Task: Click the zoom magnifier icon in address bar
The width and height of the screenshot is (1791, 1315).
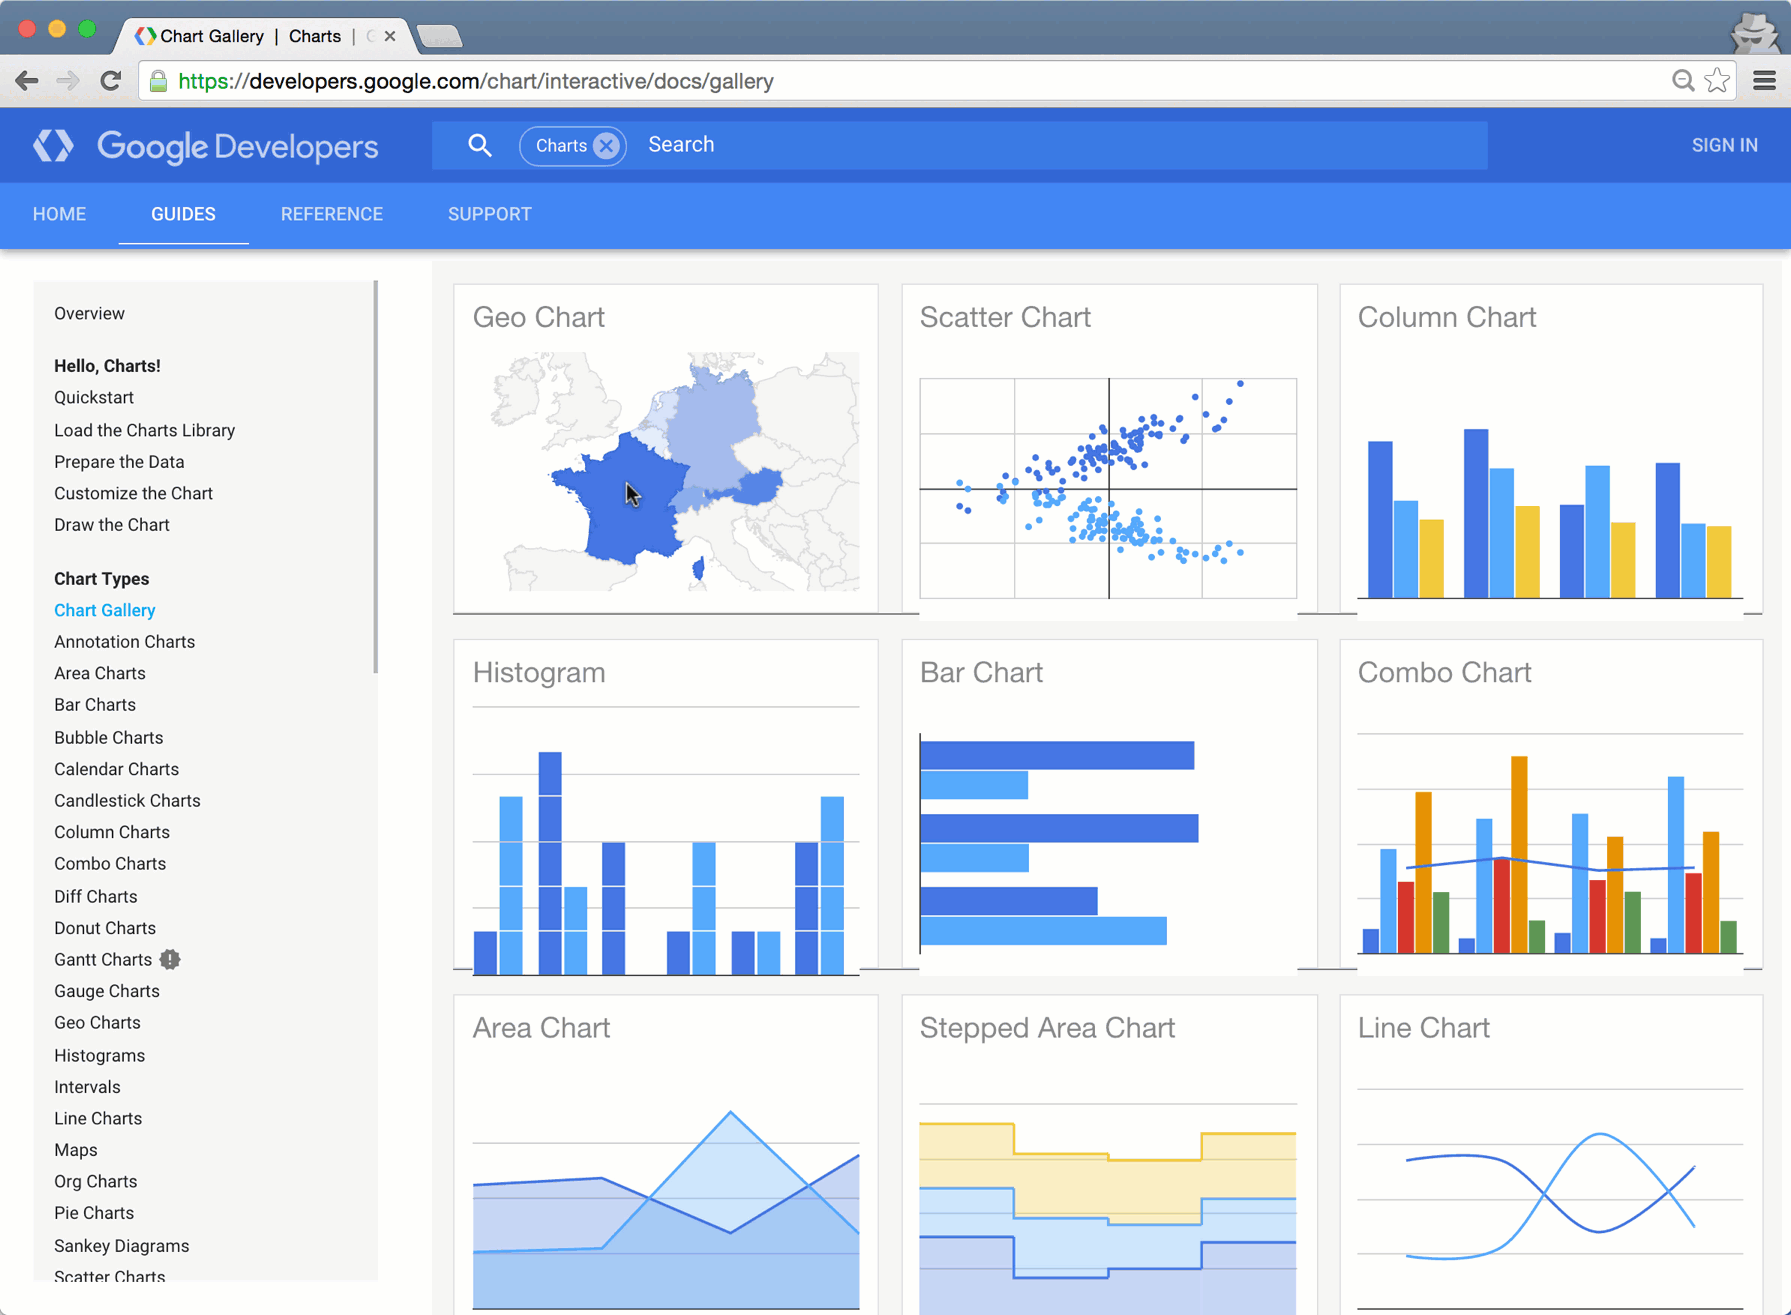Action: click(x=1683, y=81)
